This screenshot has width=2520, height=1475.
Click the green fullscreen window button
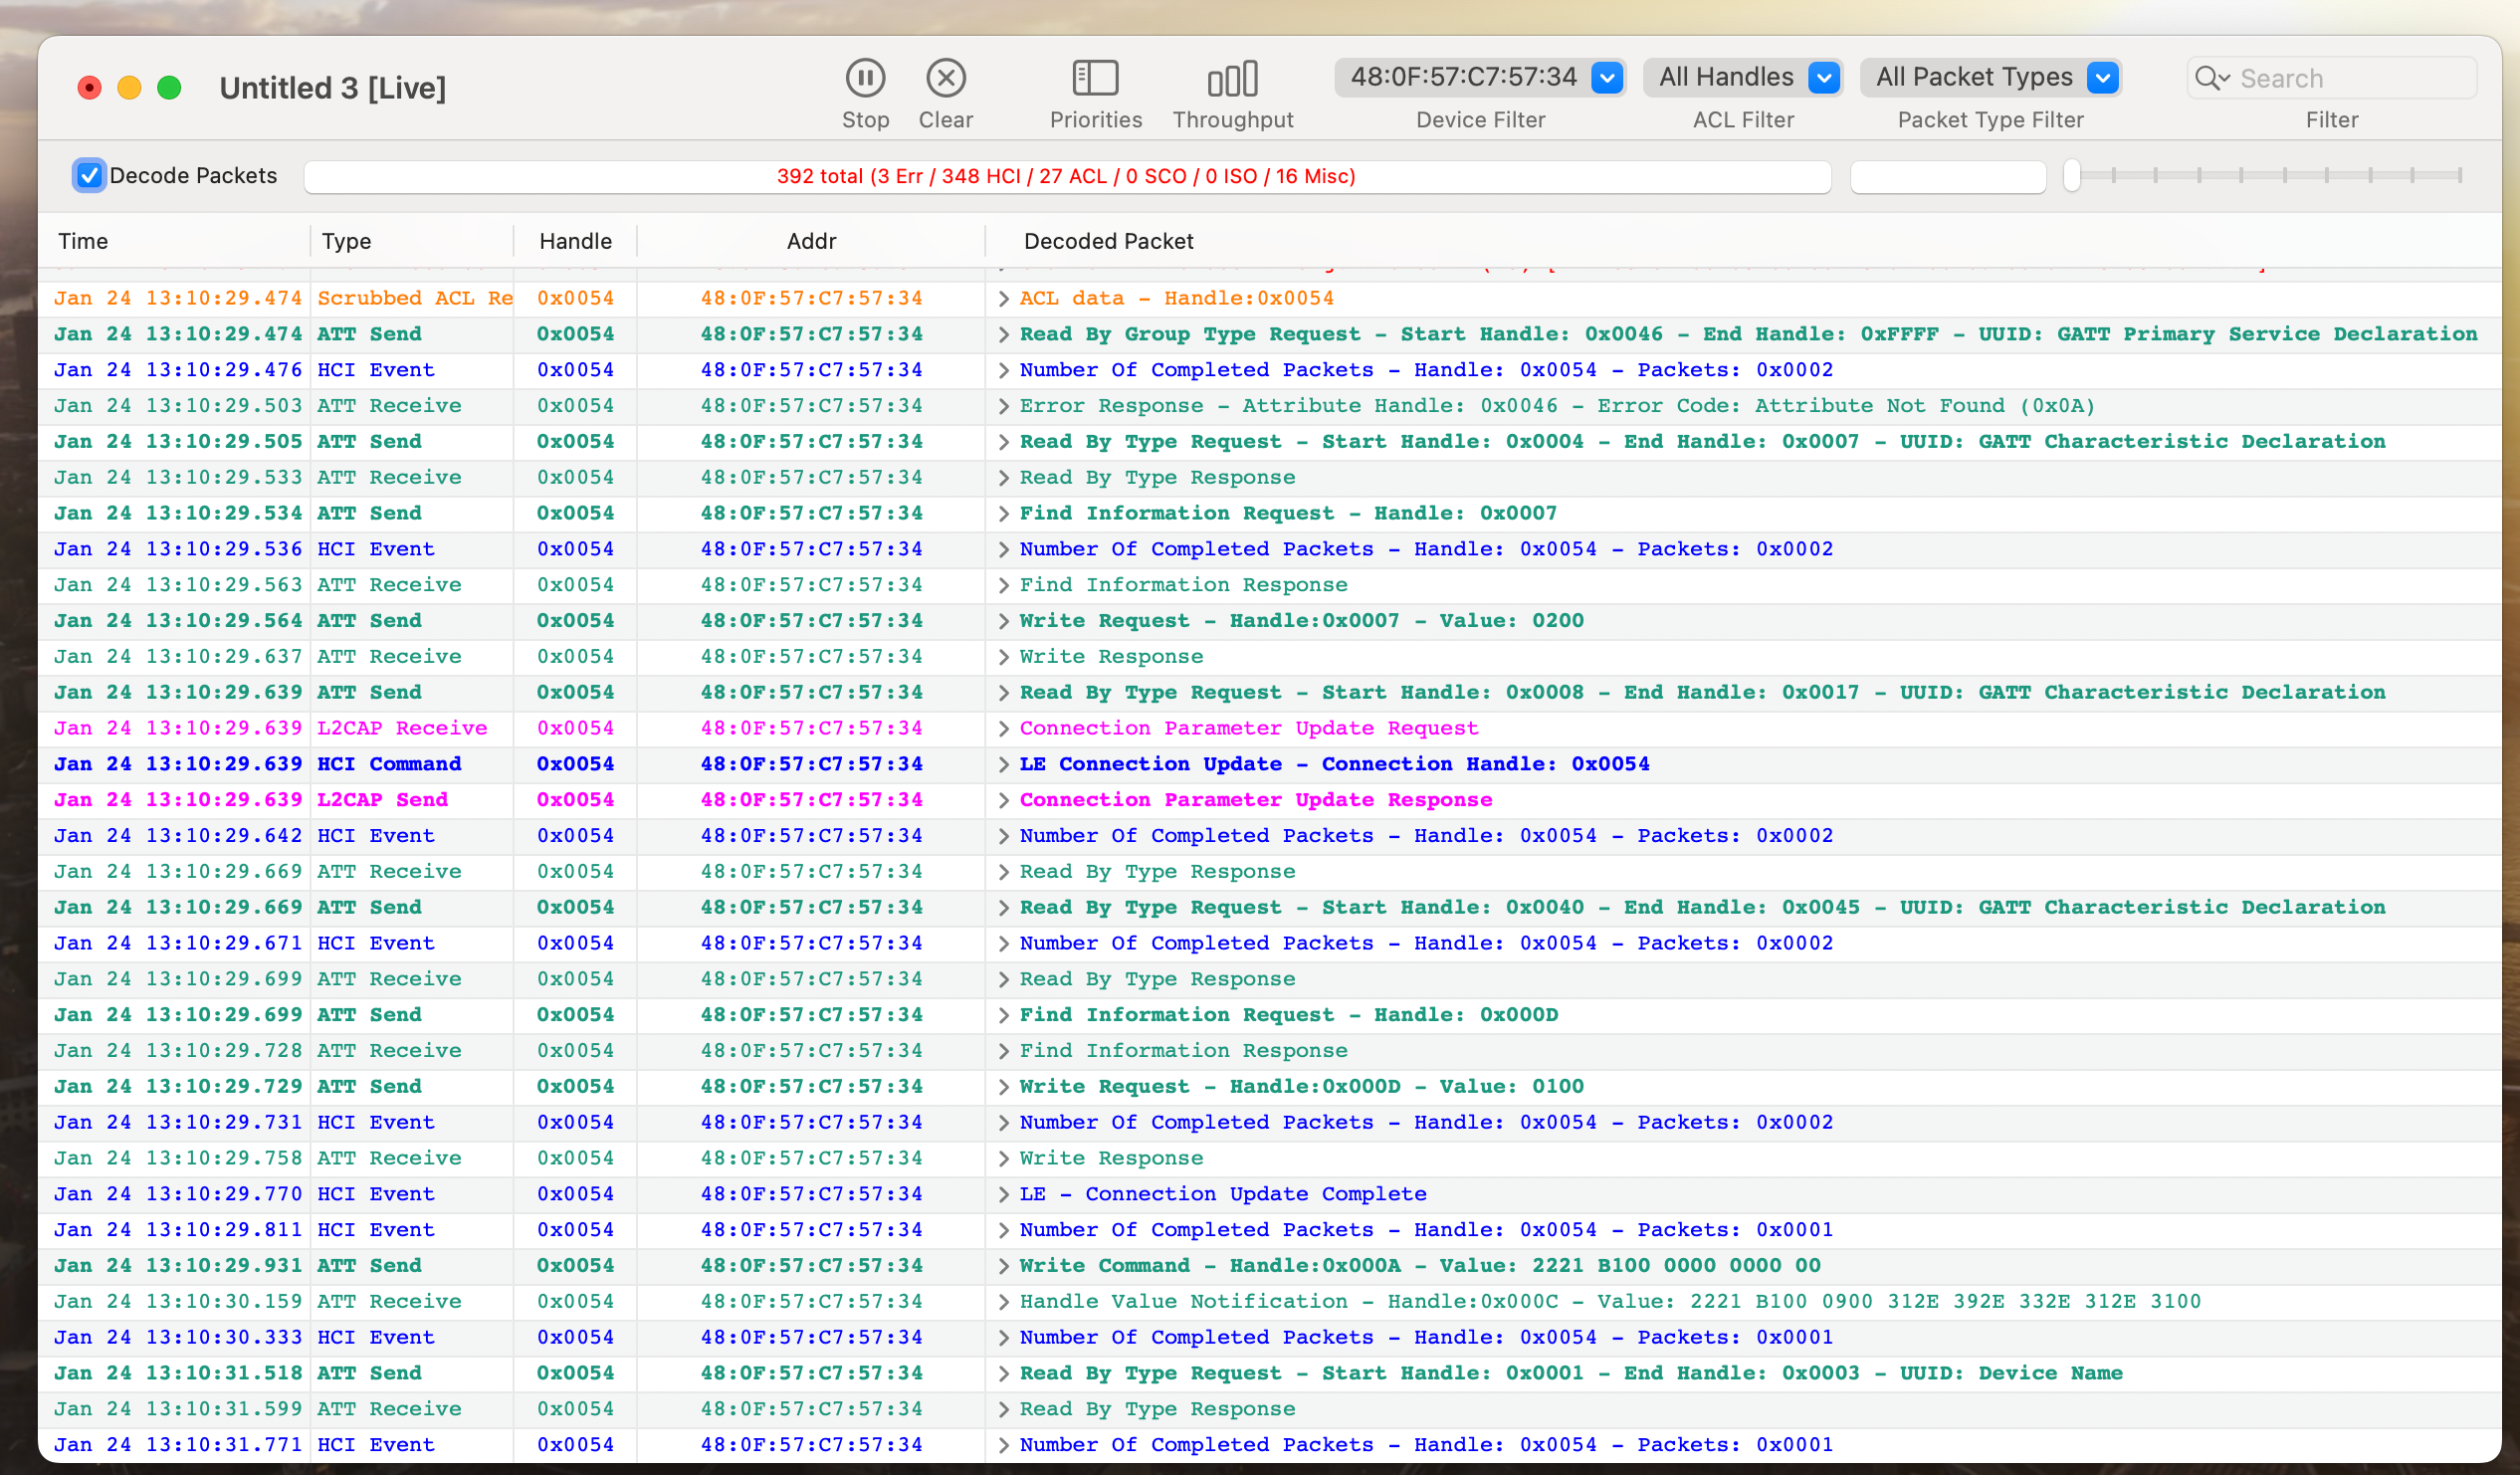click(170, 88)
